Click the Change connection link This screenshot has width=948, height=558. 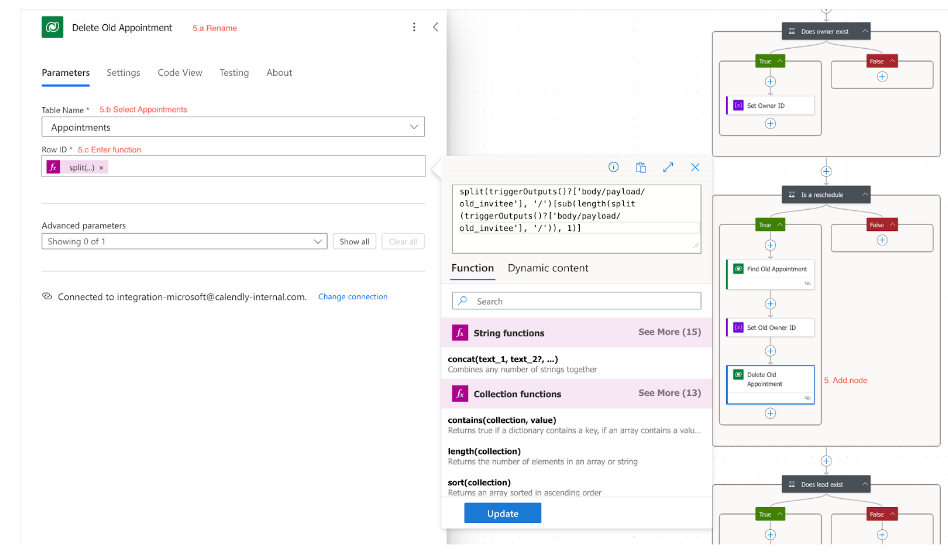[x=352, y=297]
